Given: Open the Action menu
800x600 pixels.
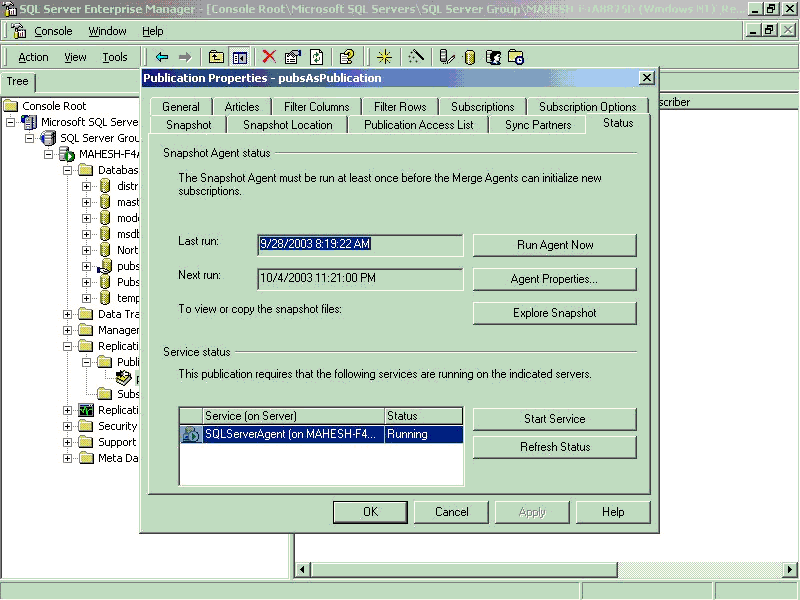Looking at the screenshot, I should coord(33,57).
